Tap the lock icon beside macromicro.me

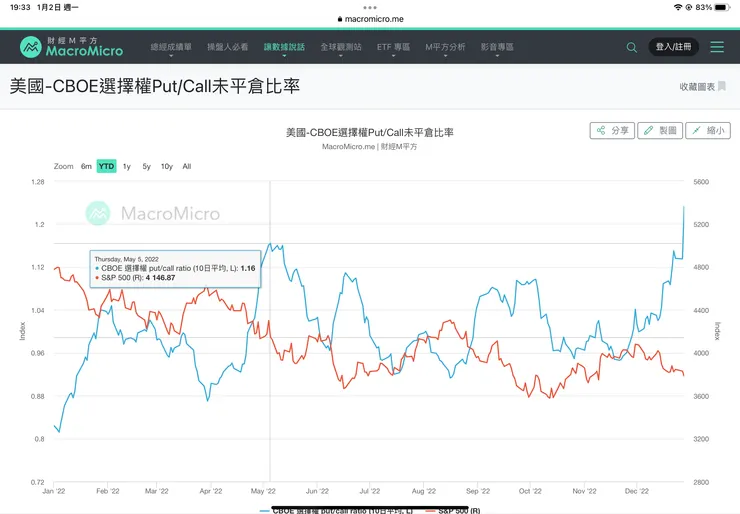pos(340,19)
